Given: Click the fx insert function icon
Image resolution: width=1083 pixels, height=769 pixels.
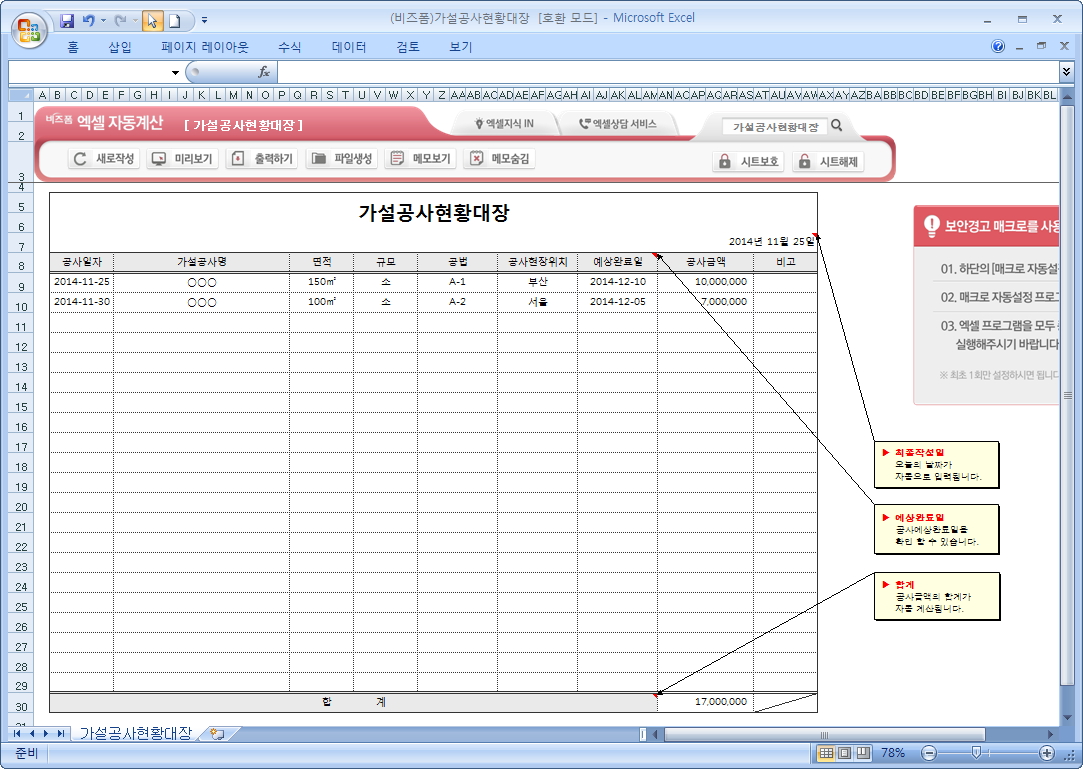Looking at the screenshot, I should click(x=264, y=72).
